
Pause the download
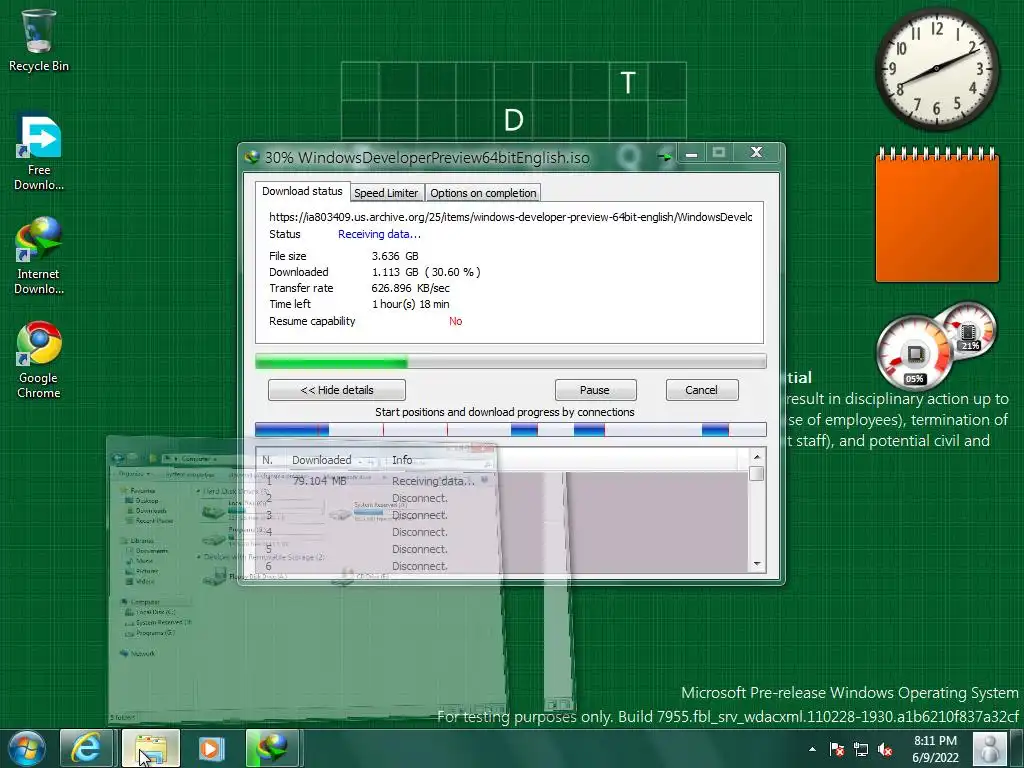point(595,390)
